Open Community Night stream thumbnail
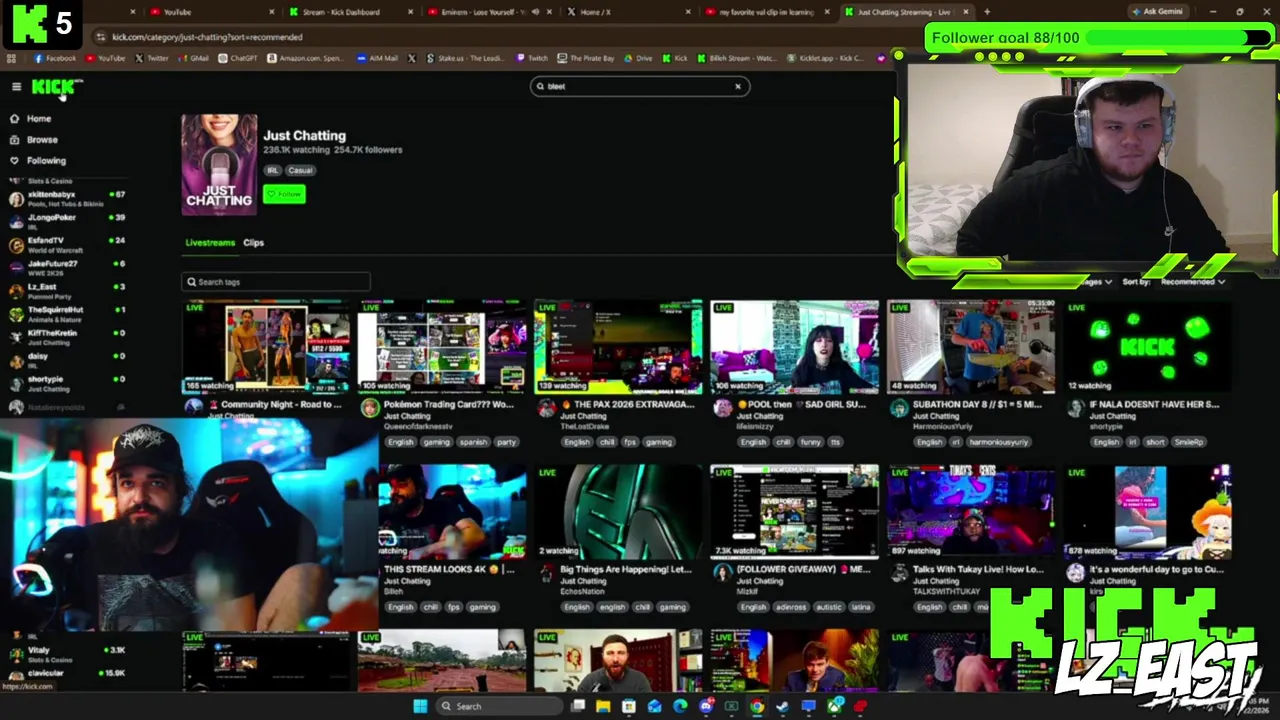The image size is (1280, 720). point(265,347)
